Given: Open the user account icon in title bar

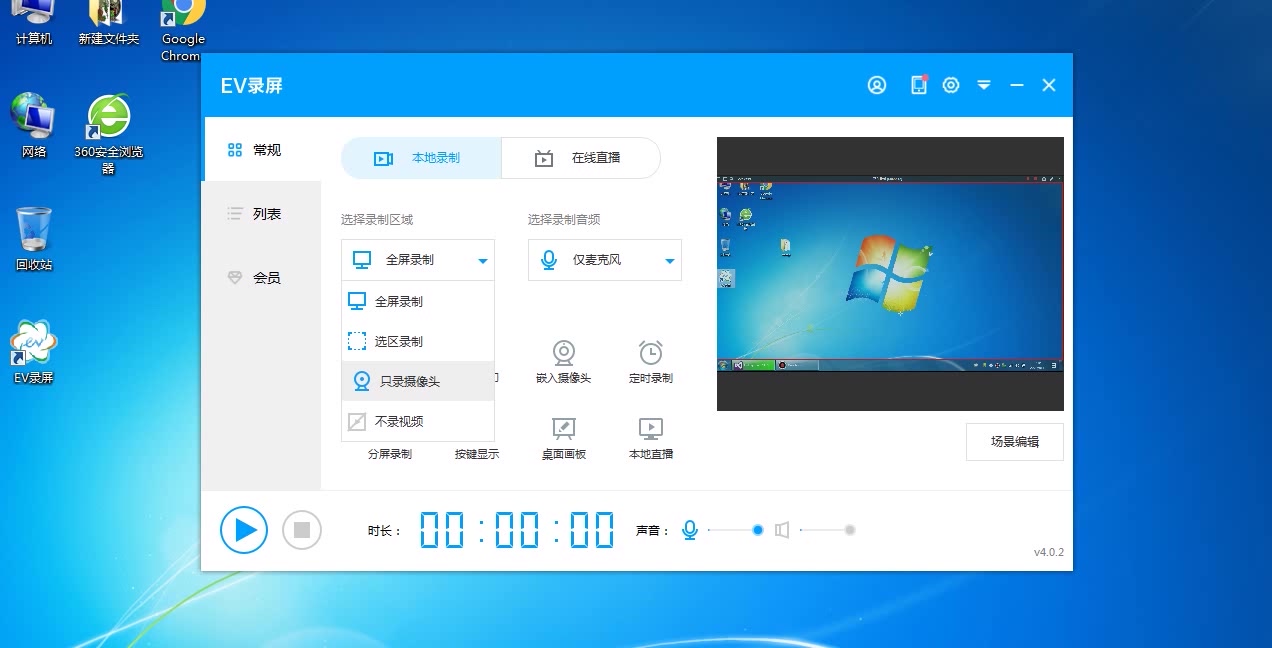Looking at the screenshot, I should 877,85.
